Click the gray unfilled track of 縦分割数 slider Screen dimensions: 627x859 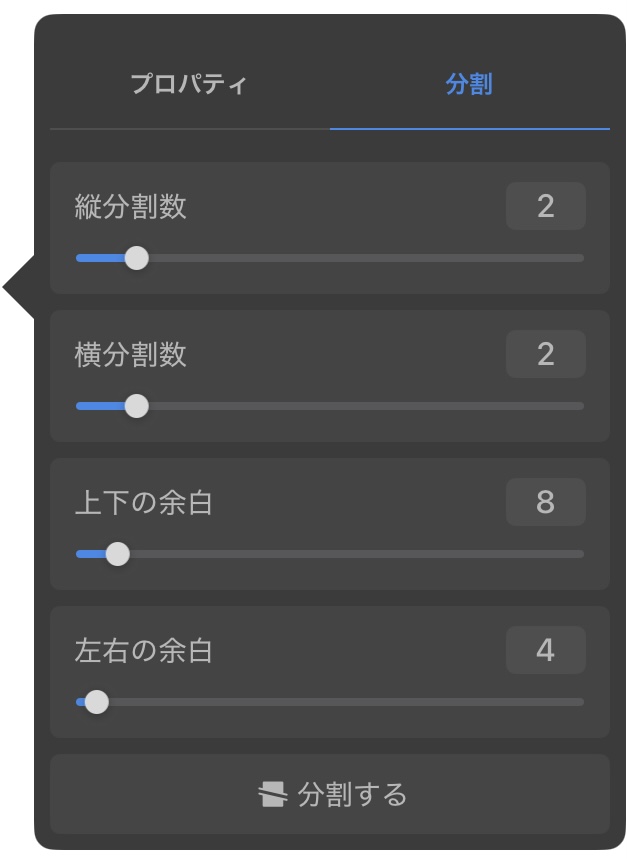(366, 258)
